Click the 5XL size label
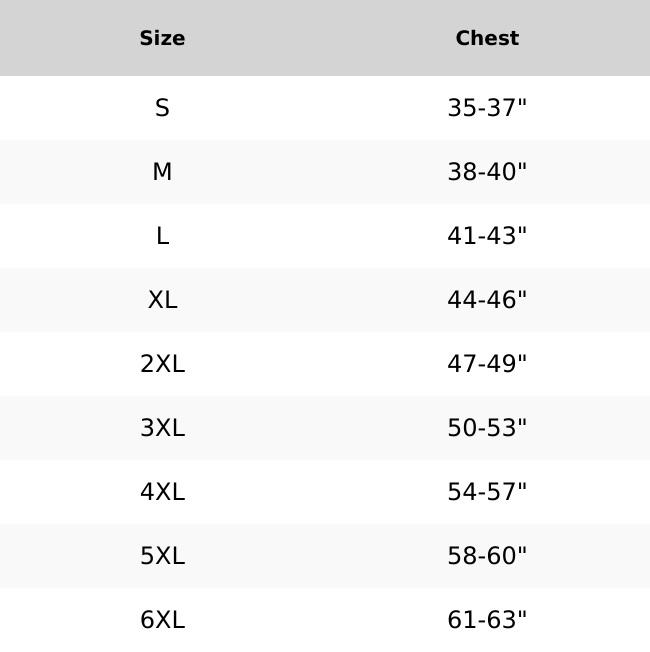650x652 pixels. 162,556
